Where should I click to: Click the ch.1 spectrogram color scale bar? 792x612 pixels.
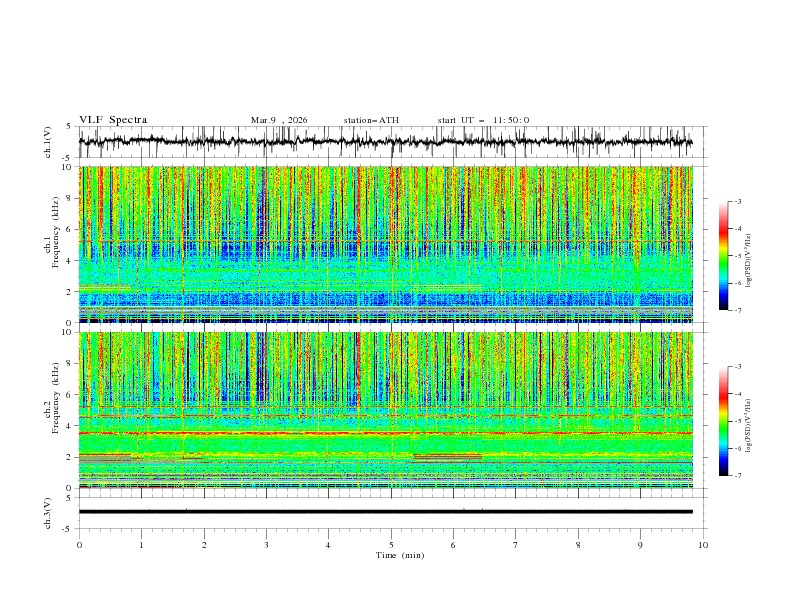click(x=723, y=256)
